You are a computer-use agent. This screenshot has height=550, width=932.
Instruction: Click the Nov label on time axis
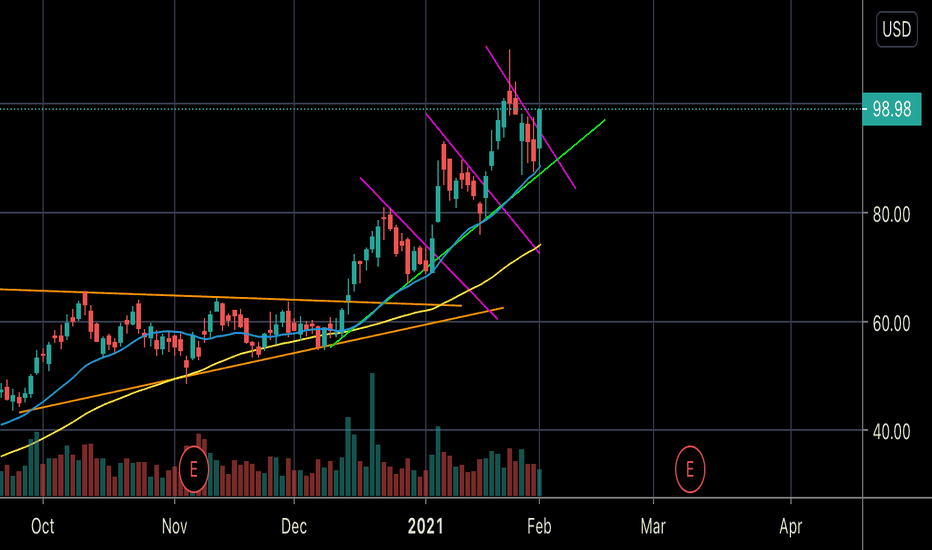pos(174,526)
